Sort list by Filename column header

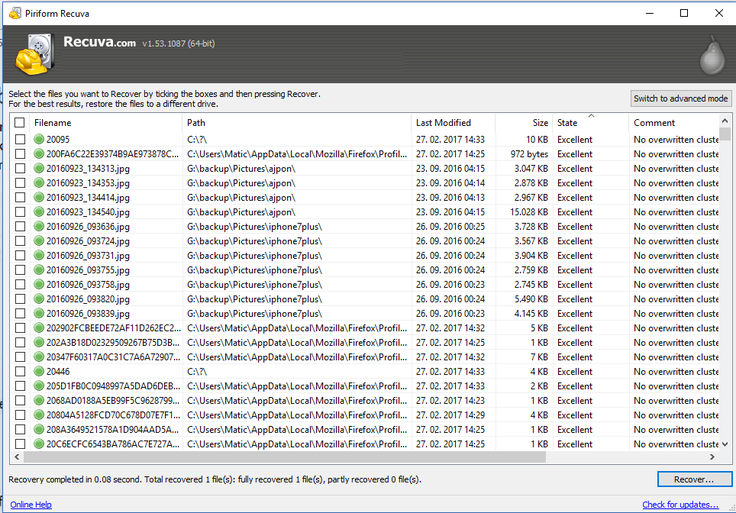pos(106,123)
